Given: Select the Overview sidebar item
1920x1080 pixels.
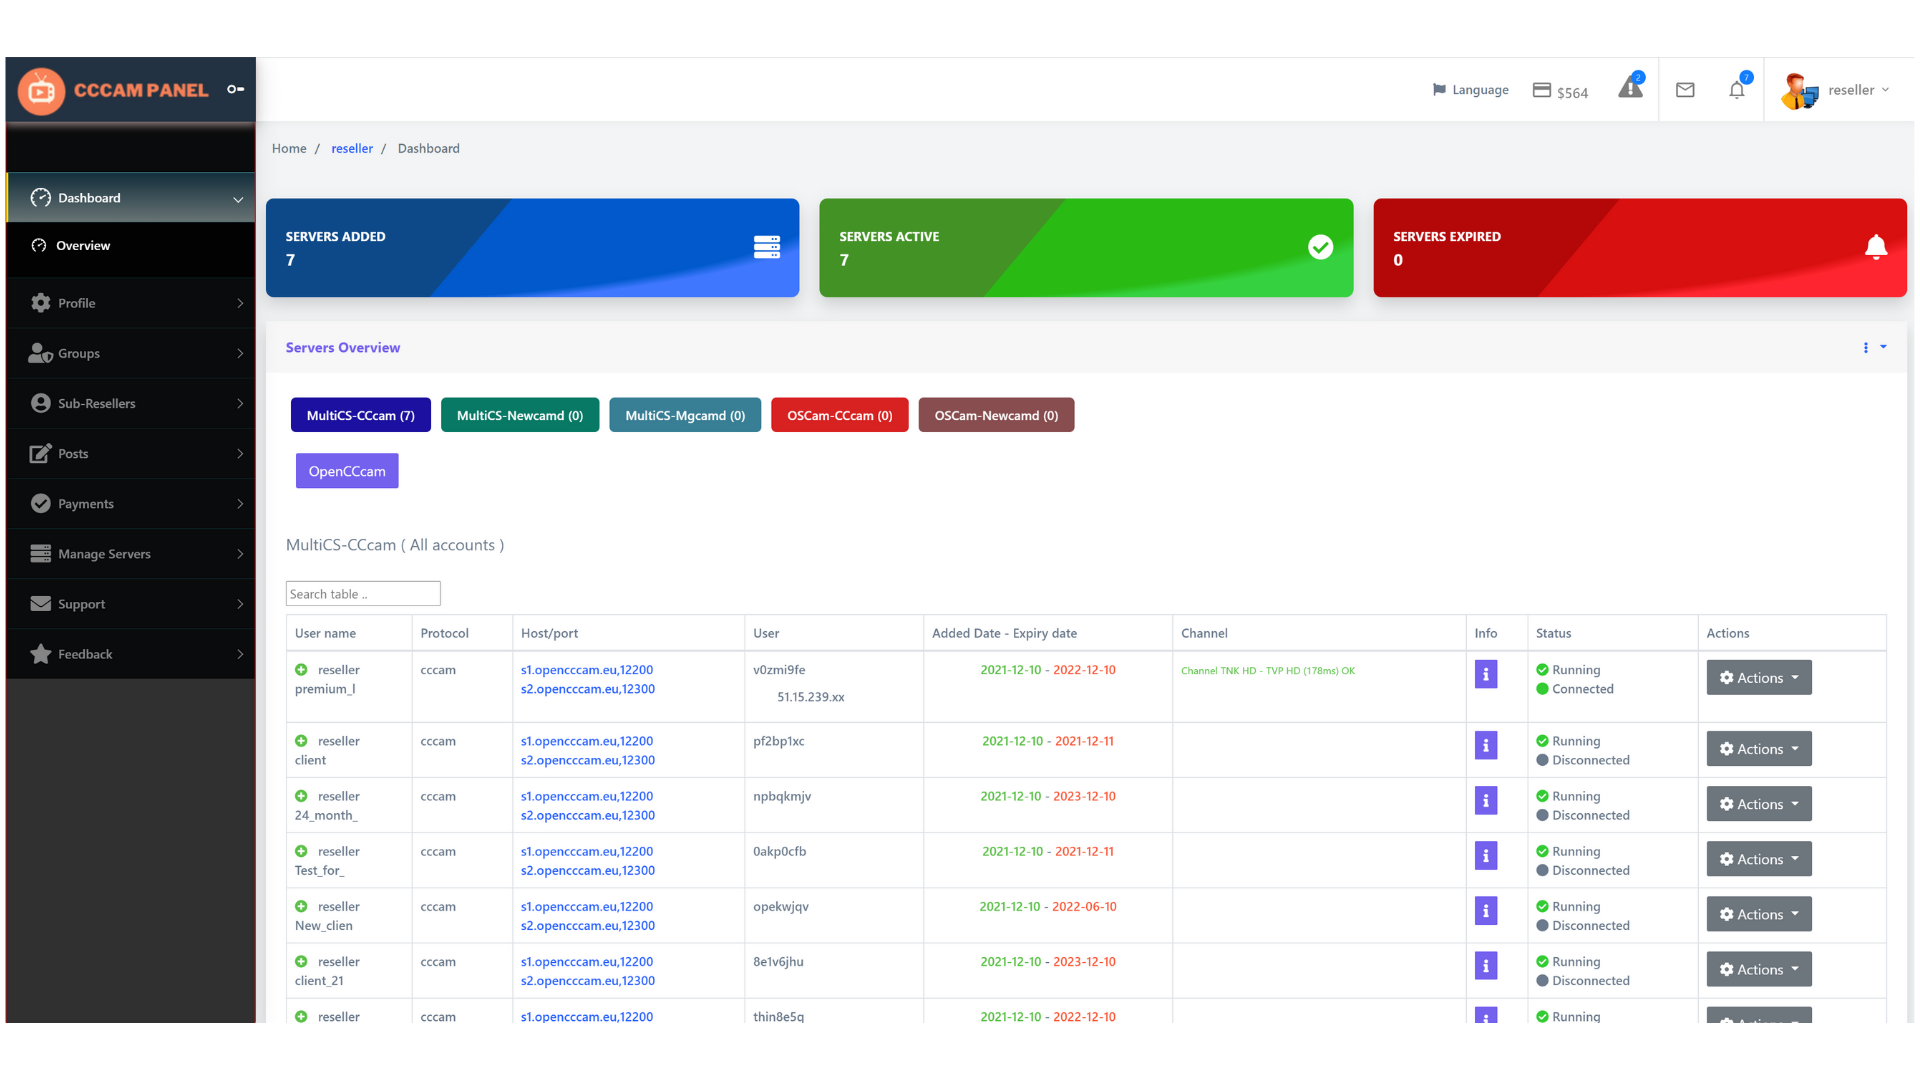Looking at the screenshot, I should tap(131, 246).
